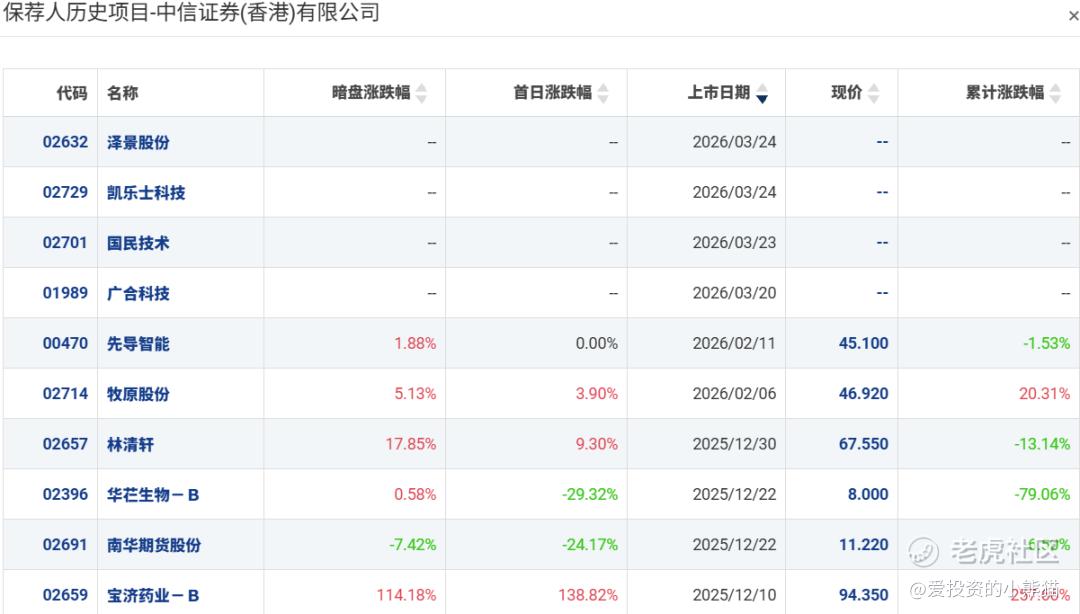Select cumulative change -1.53%
1080x614 pixels.
(1047, 343)
